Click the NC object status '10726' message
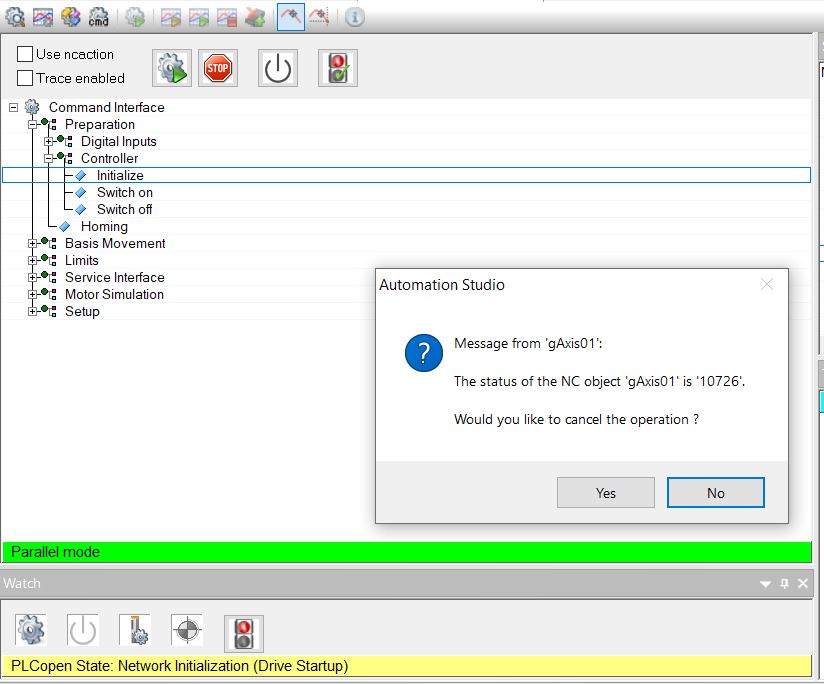Screen dimensions: 824x684 (x=600, y=381)
